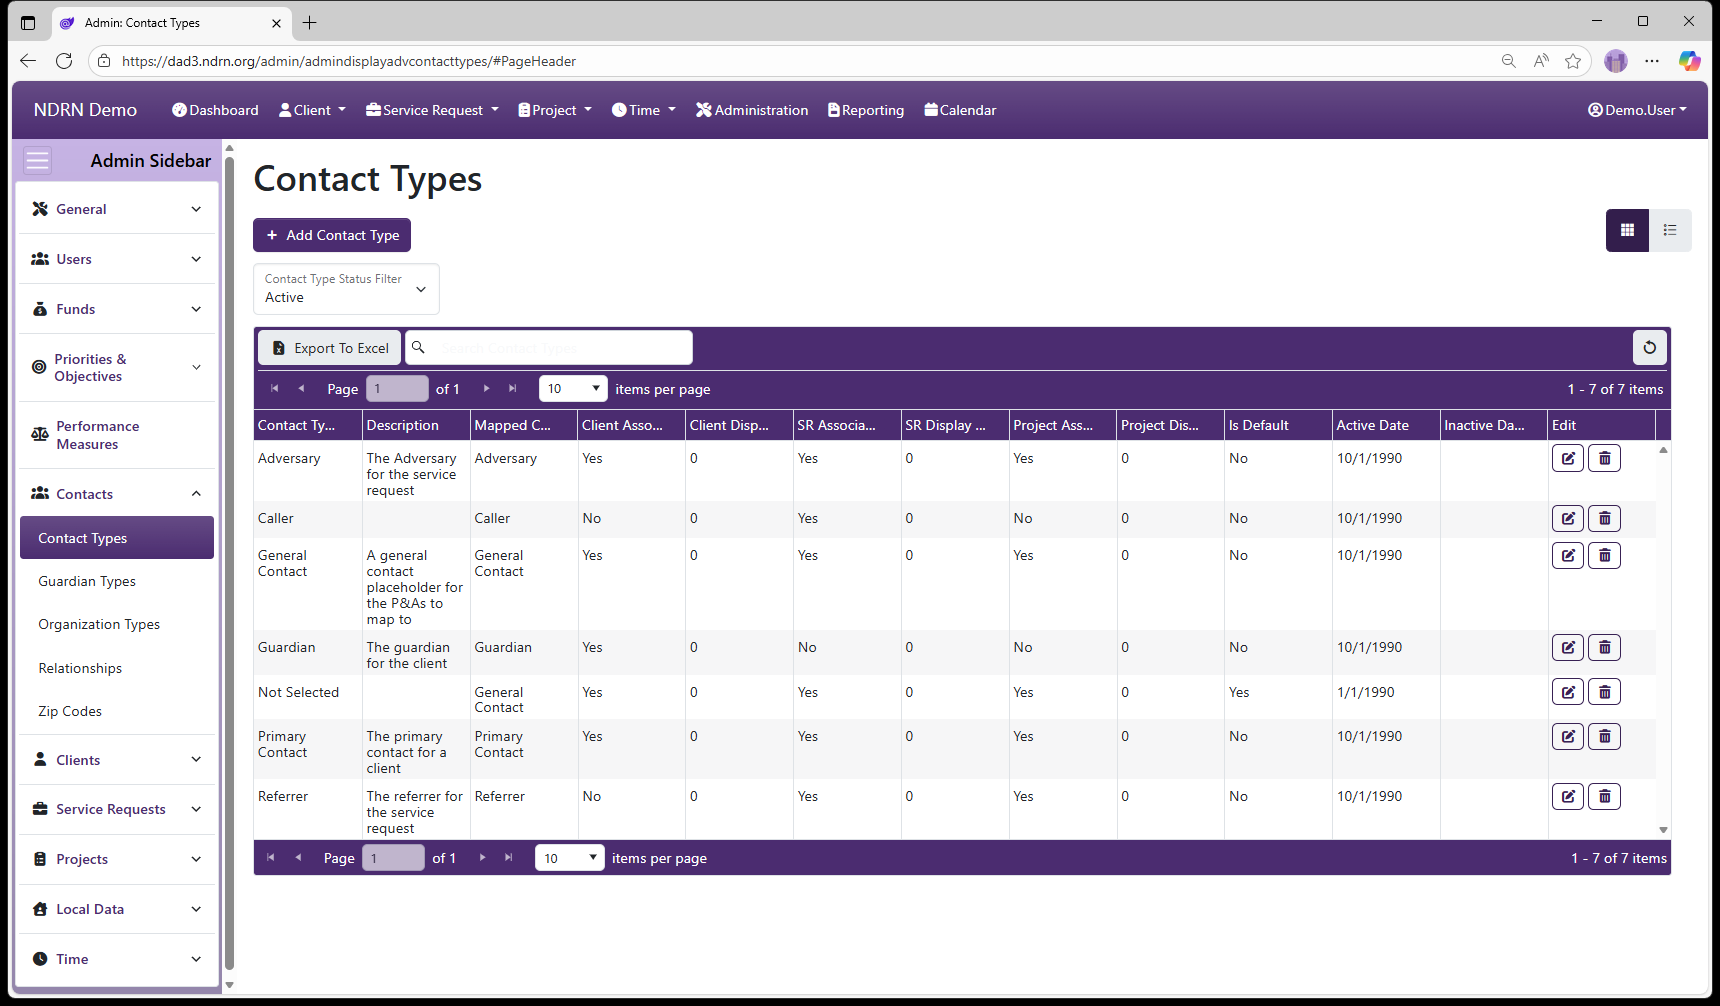Switch to list view layout
The width and height of the screenshot is (1720, 1006).
(1670, 230)
